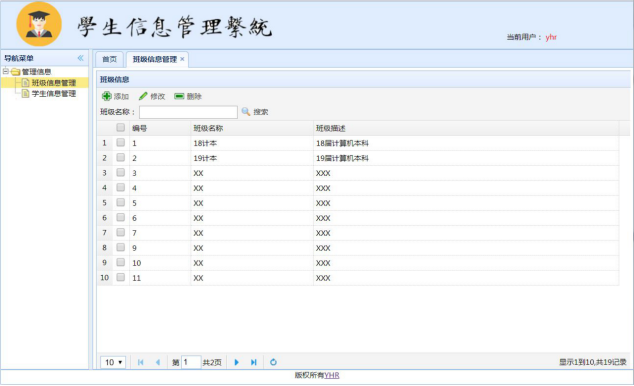This screenshot has height=386, width=634.
Task: Toggle the select-all header checkbox
Action: [120, 128]
